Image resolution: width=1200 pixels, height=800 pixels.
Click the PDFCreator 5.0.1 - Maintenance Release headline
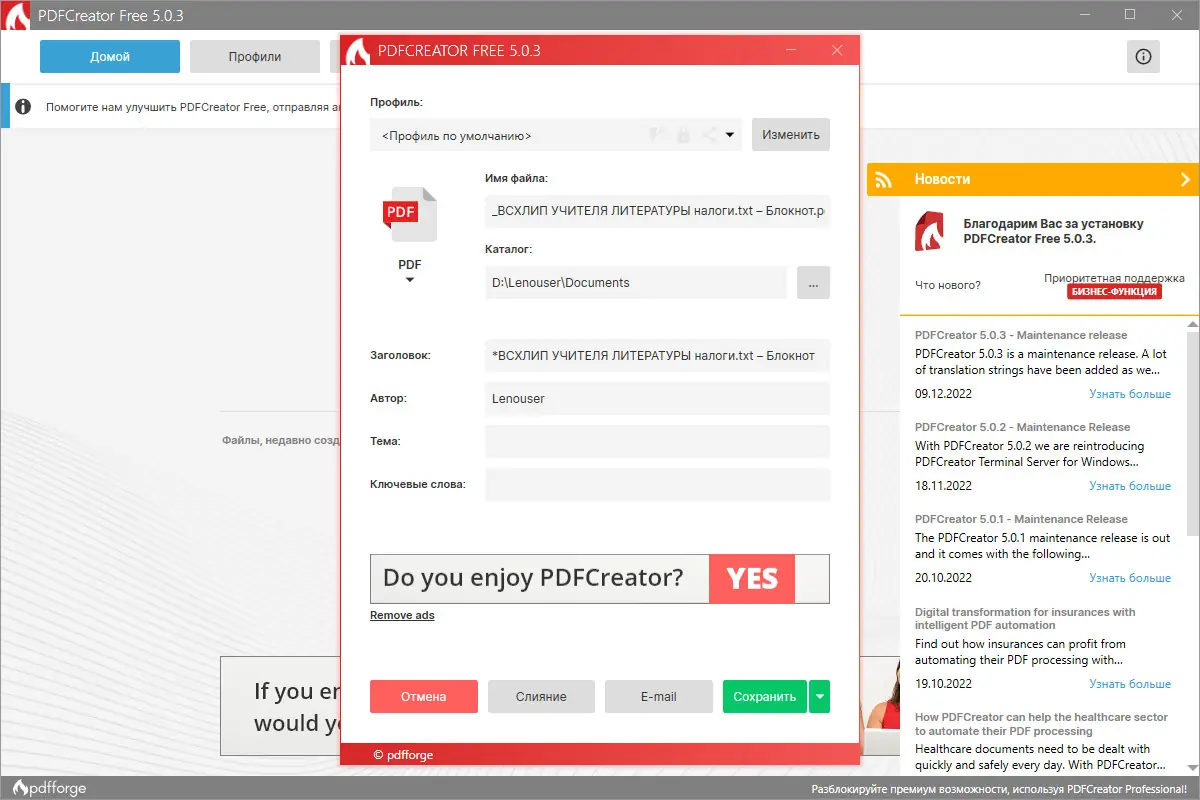(x=1021, y=519)
